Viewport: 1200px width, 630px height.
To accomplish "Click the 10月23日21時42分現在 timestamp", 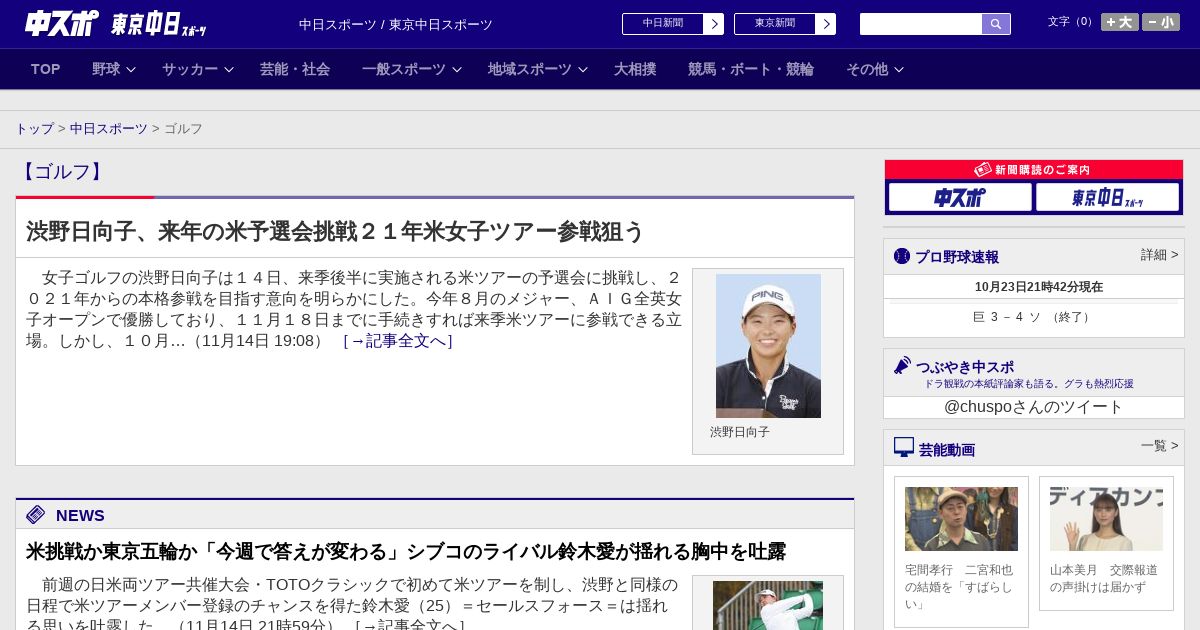I will click(x=1039, y=287).
